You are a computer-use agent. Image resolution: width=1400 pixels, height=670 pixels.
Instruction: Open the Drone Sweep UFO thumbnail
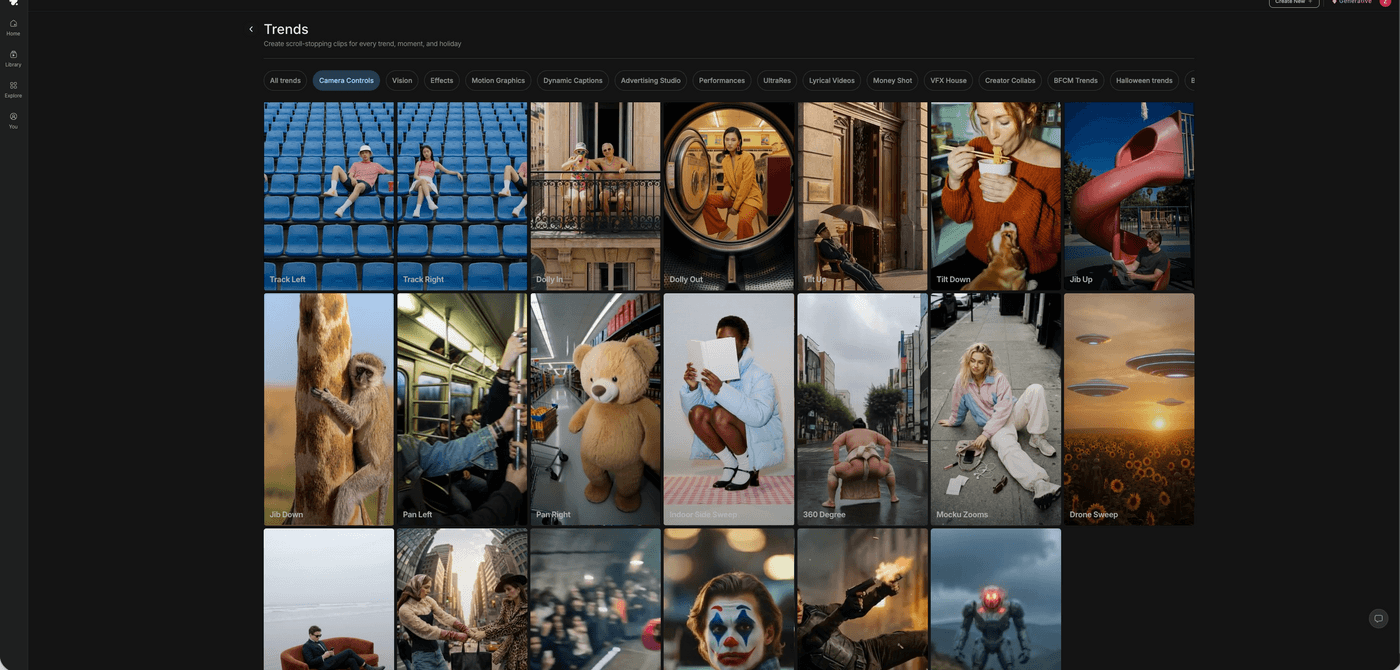[x=1129, y=409]
